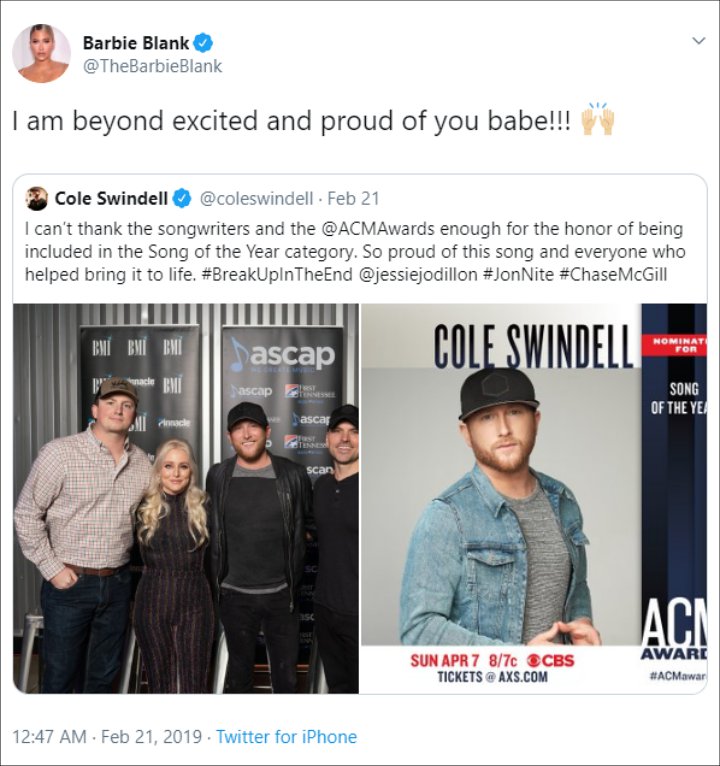
Task: Open Cole Swindell's small avatar
Action: [37, 199]
